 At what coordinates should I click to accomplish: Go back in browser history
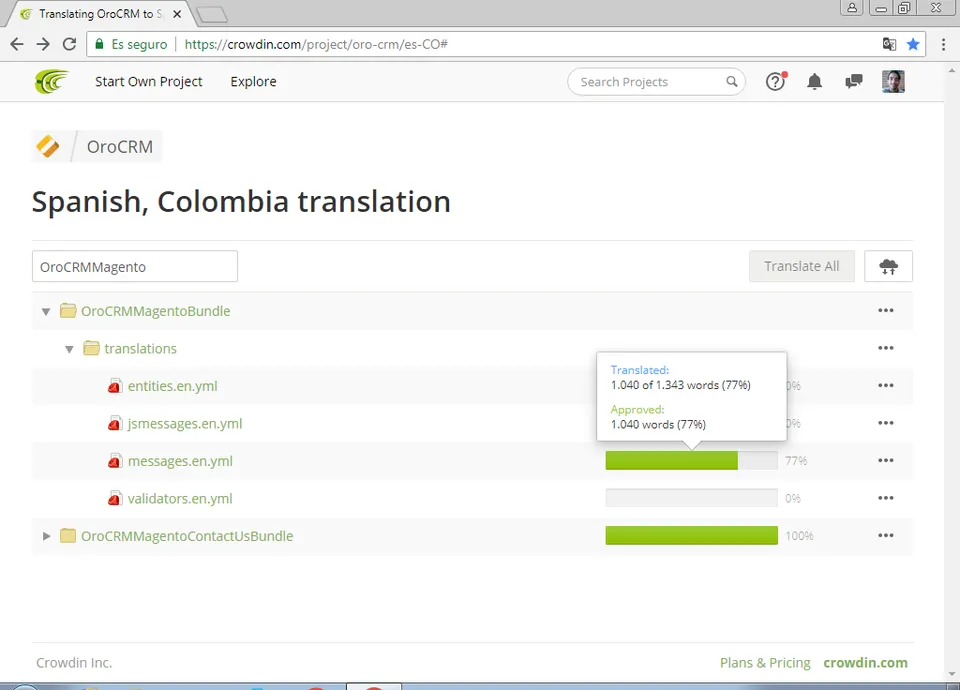17,44
